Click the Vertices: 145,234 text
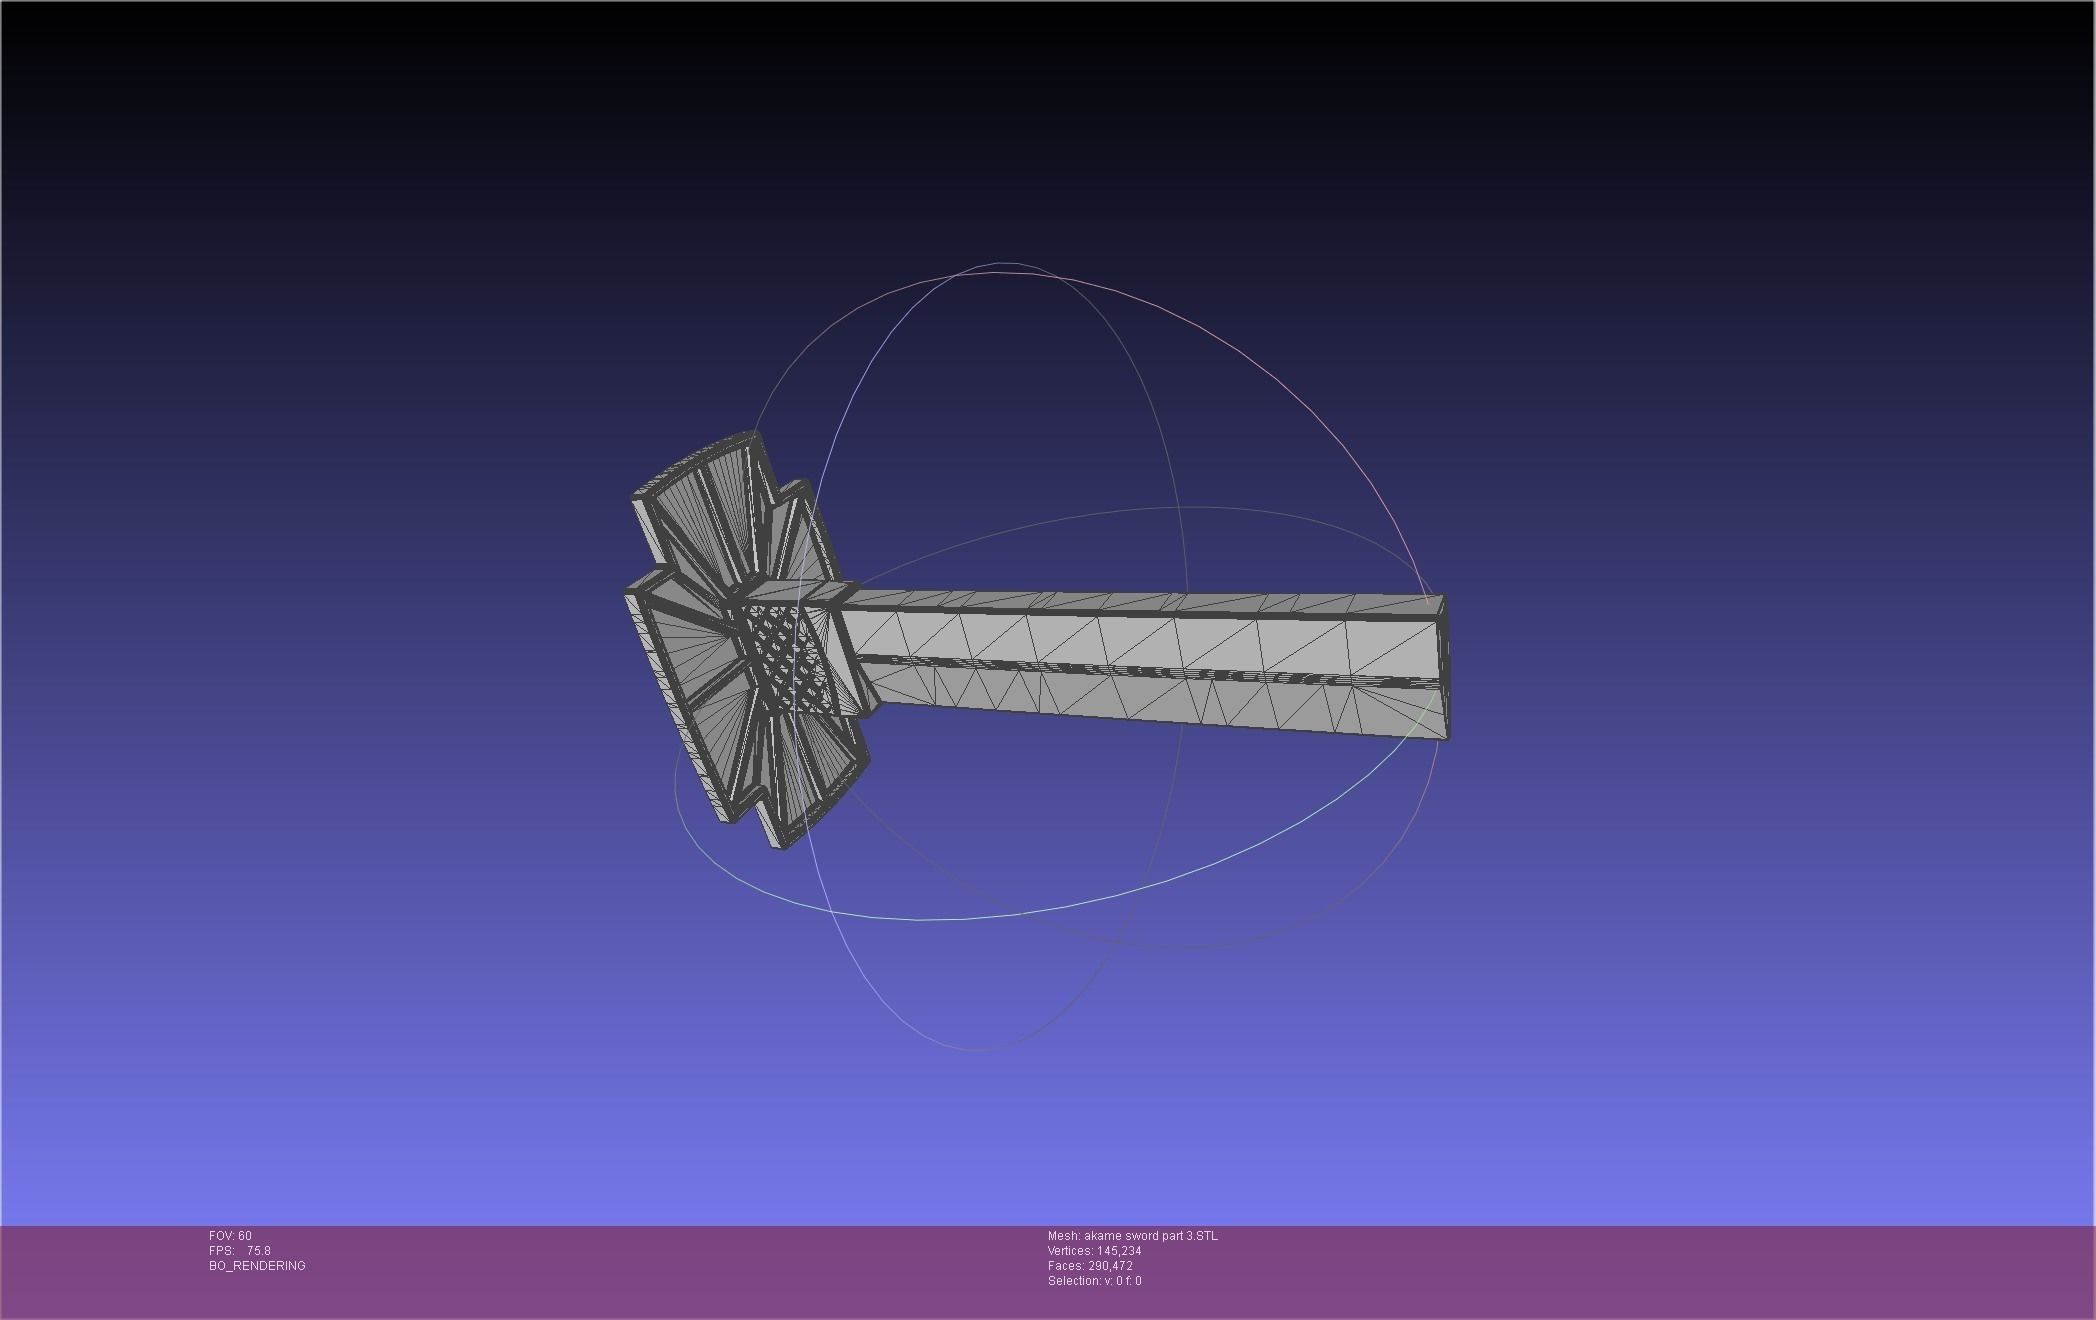Viewport: 2096px width, 1320px height. pos(1095,1251)
